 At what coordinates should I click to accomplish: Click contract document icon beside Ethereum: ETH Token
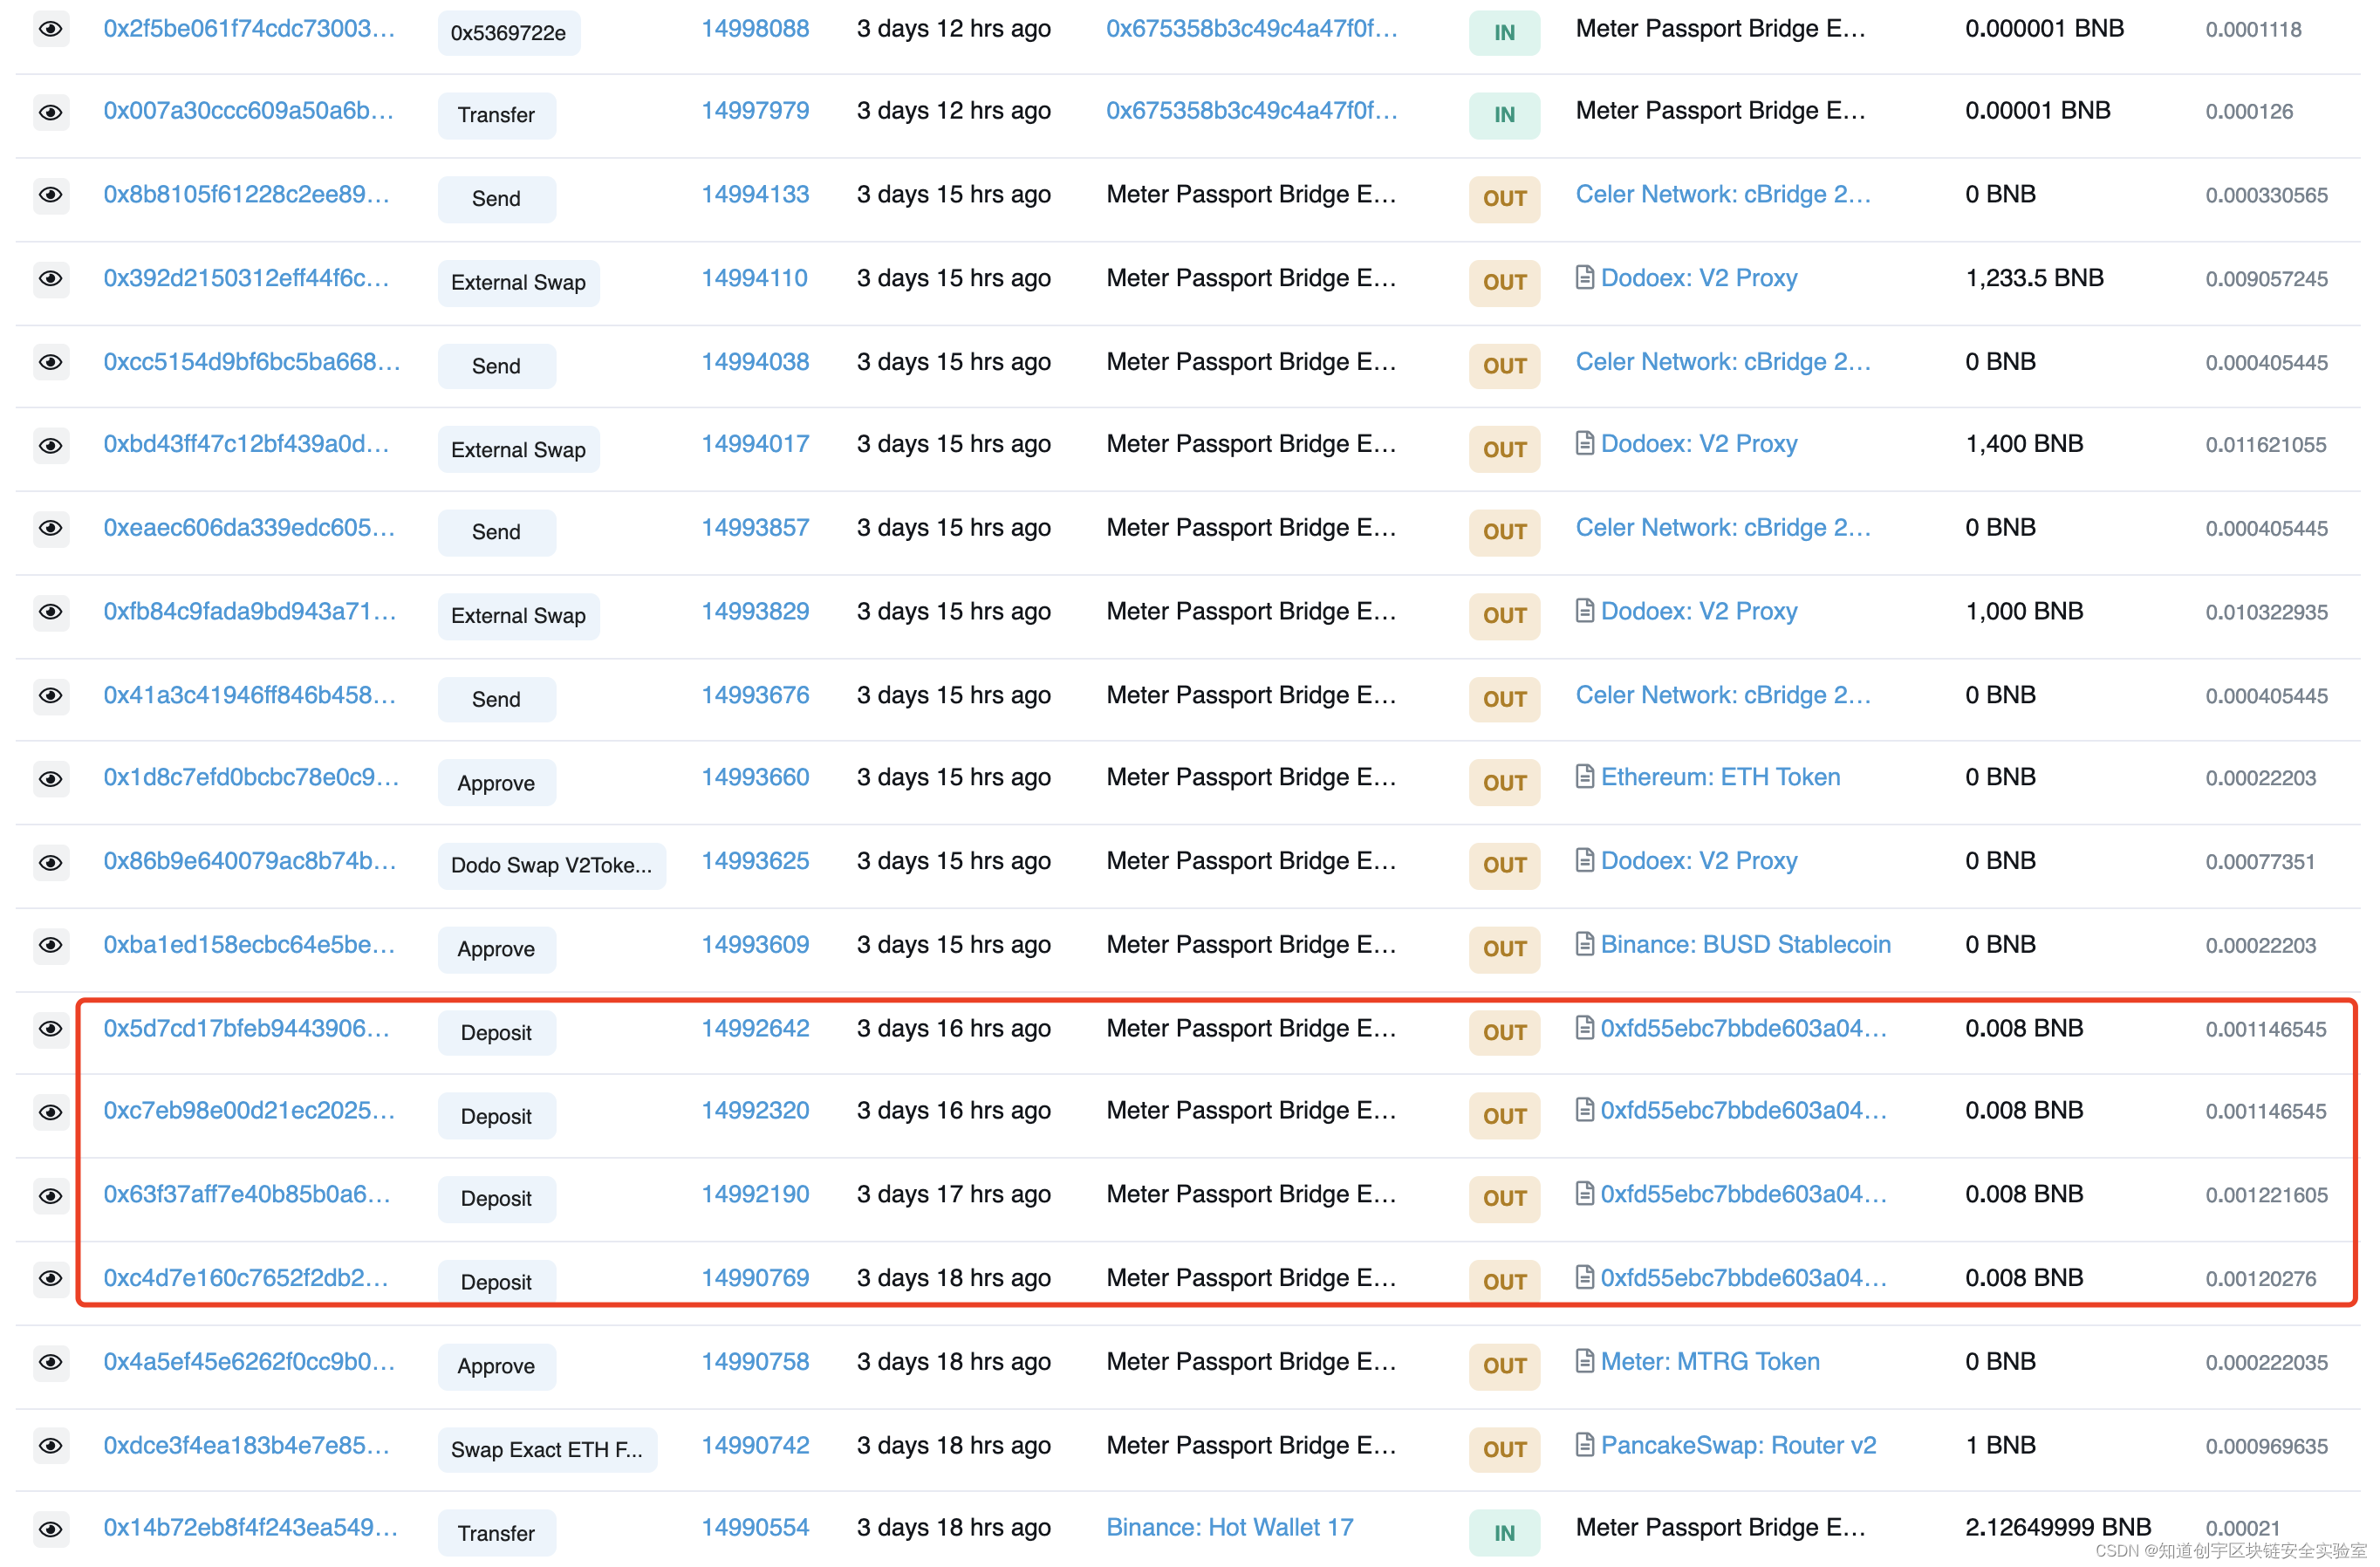pyautogui.click(x=1584, y=776)
